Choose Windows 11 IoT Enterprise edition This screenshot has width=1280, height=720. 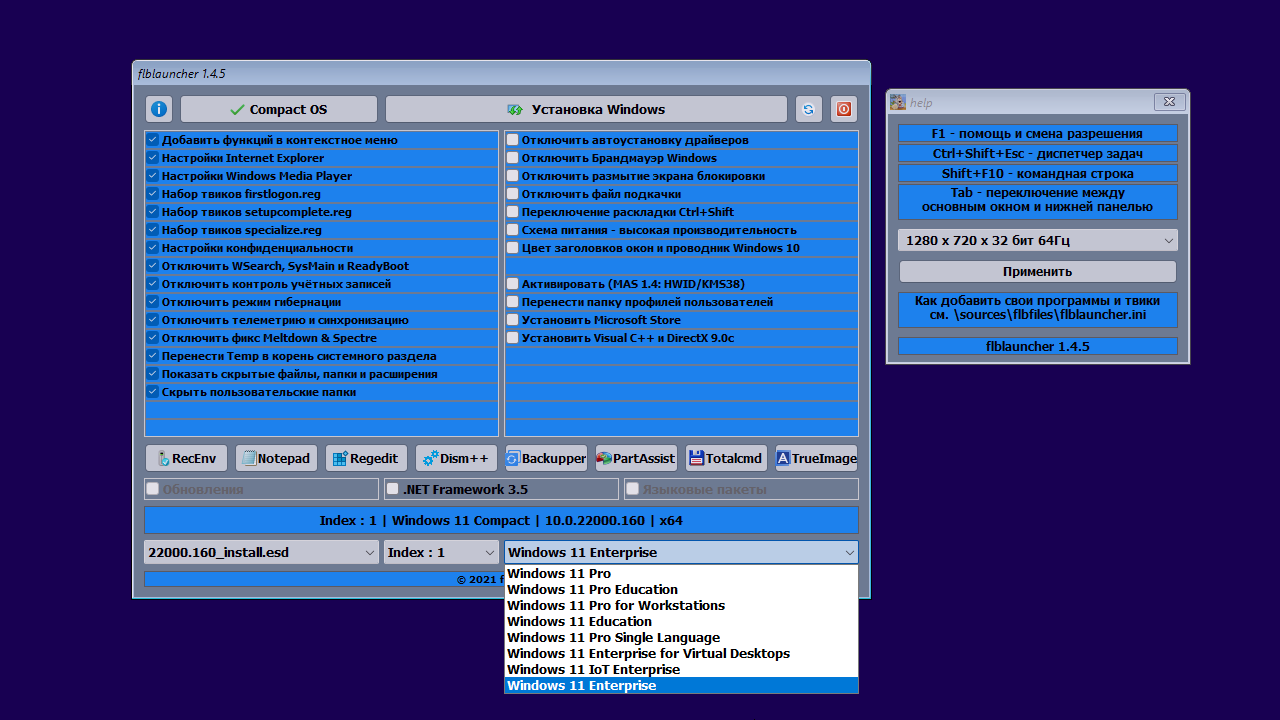pos(593,670)
